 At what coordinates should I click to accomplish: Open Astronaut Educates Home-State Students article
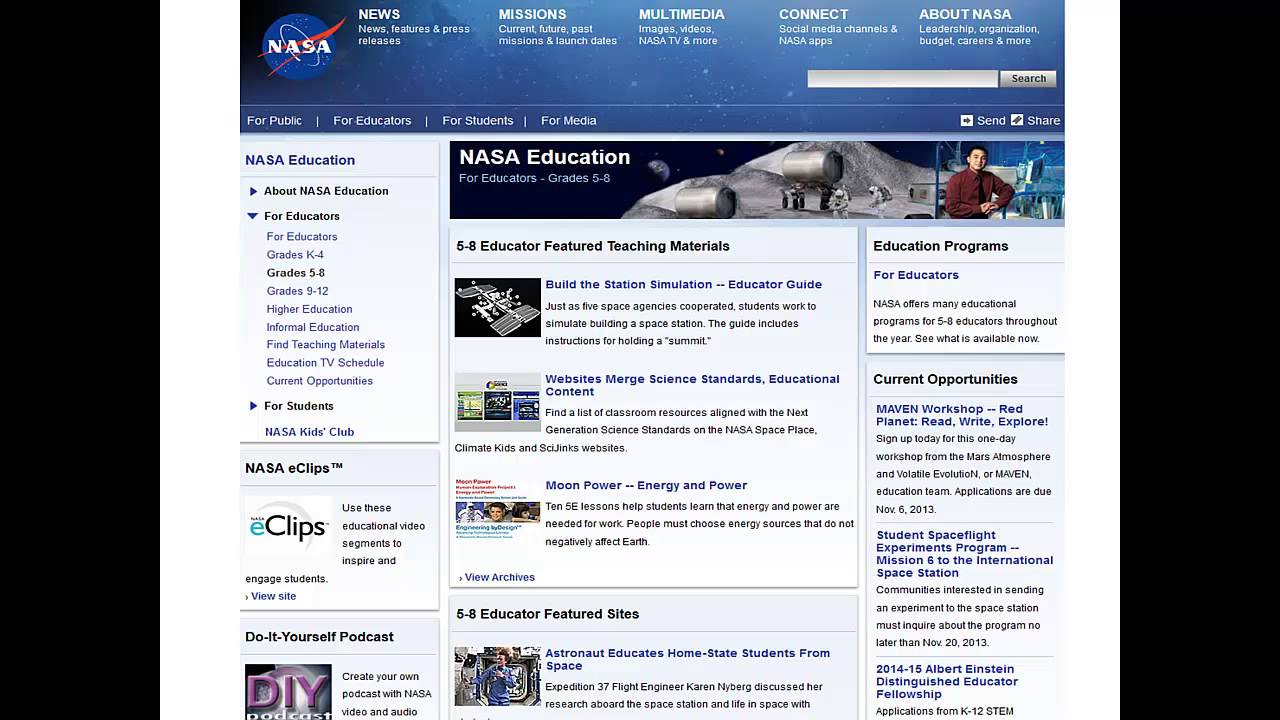point(687,659)
